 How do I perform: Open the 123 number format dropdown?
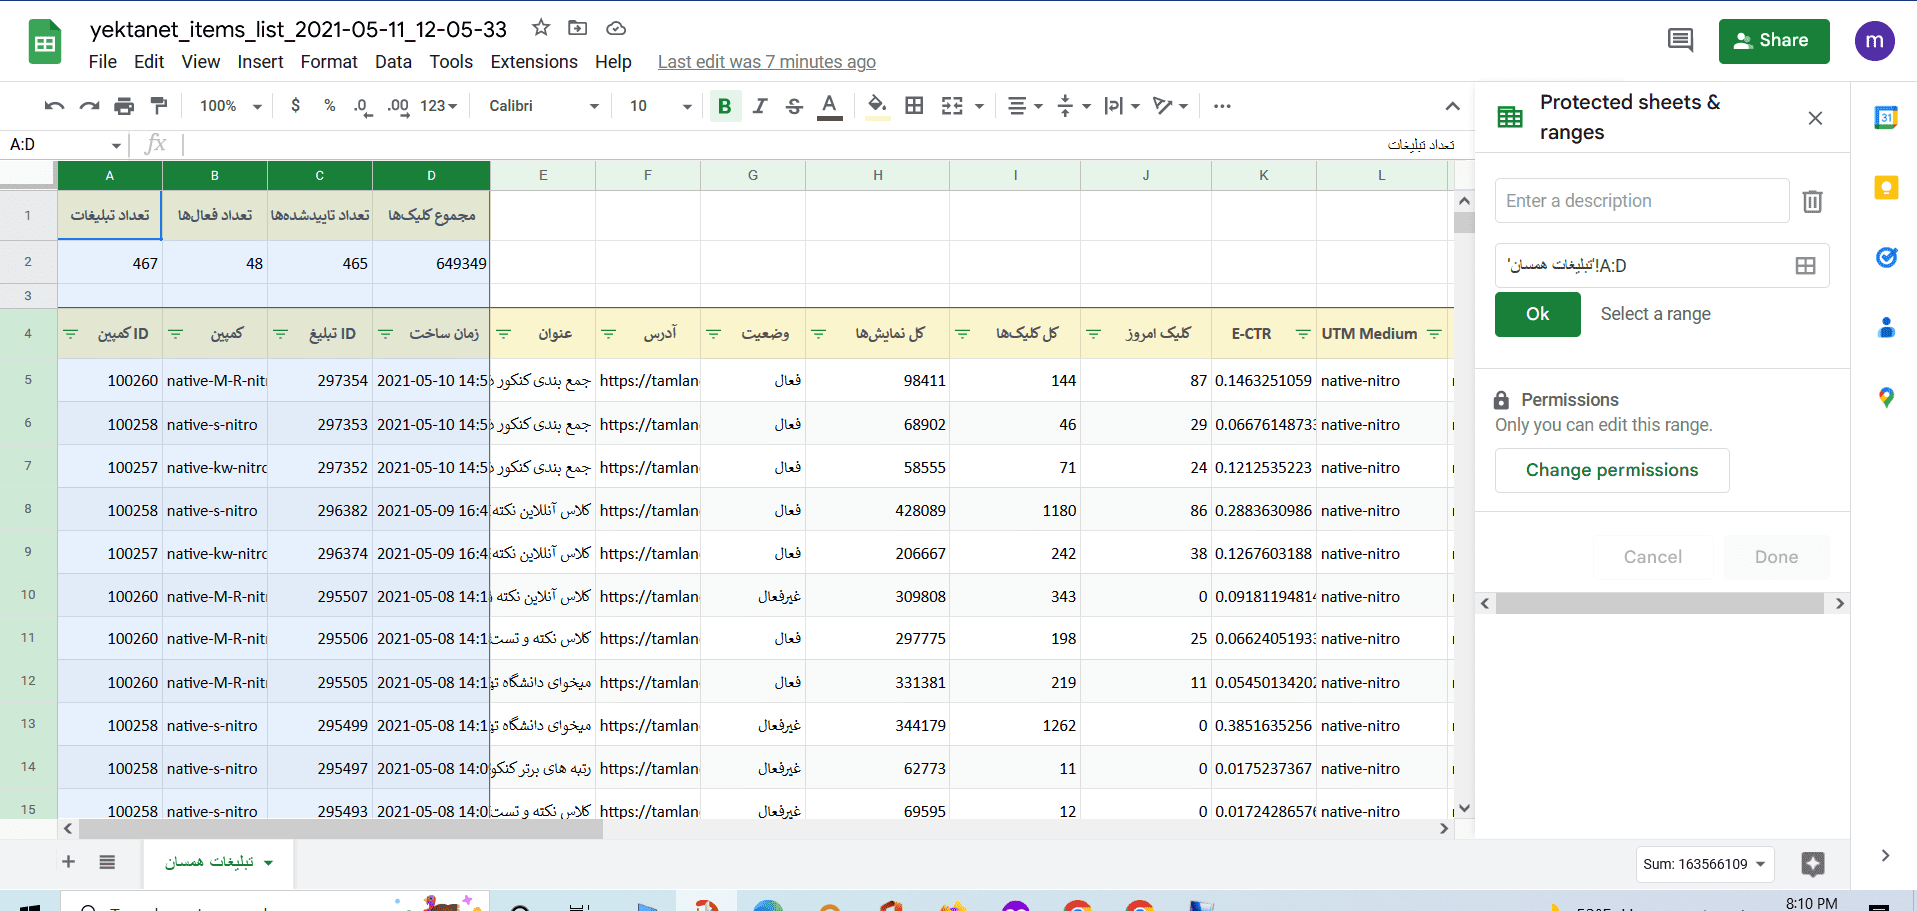coord(439,106)
